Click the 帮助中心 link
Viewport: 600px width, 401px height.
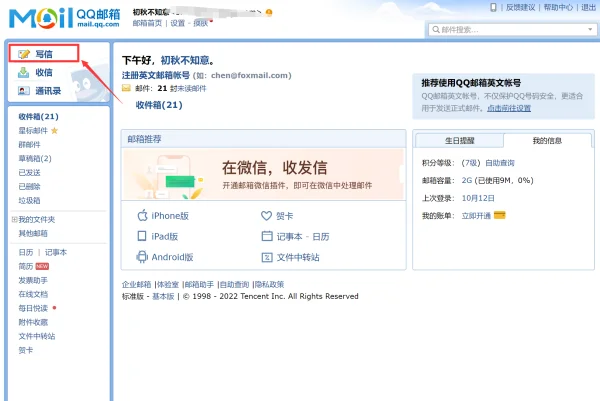point(558,7)
